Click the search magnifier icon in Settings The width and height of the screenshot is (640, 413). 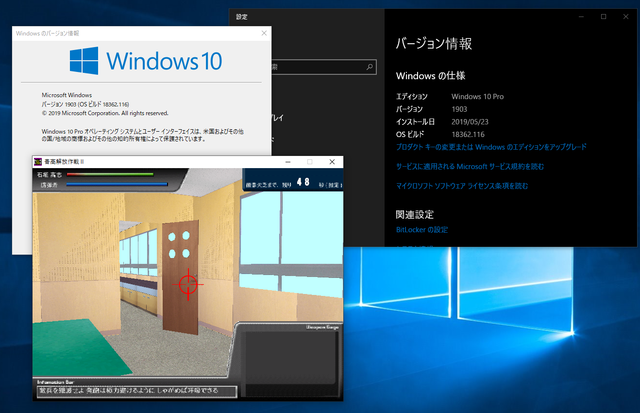coord(369,67)
